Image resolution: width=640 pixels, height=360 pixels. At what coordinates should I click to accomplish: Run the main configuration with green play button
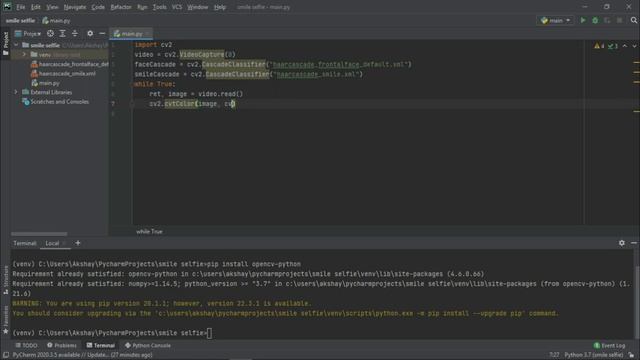click(x=583, y=20)
